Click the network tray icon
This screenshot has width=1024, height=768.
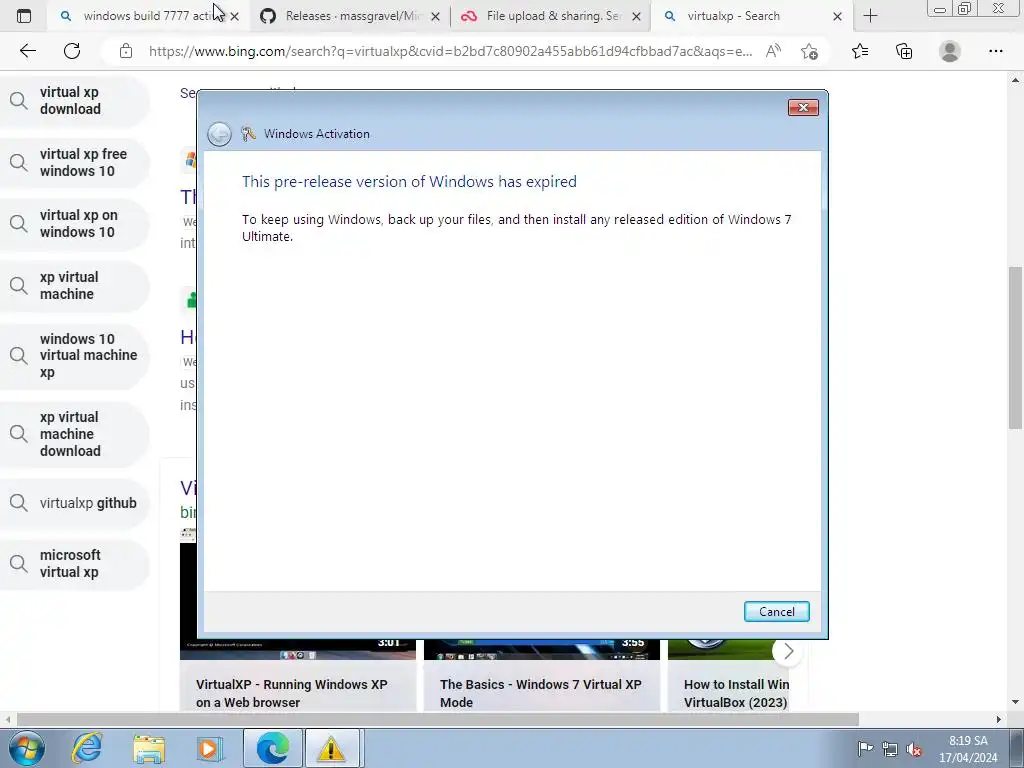click(x=889, y=748)
